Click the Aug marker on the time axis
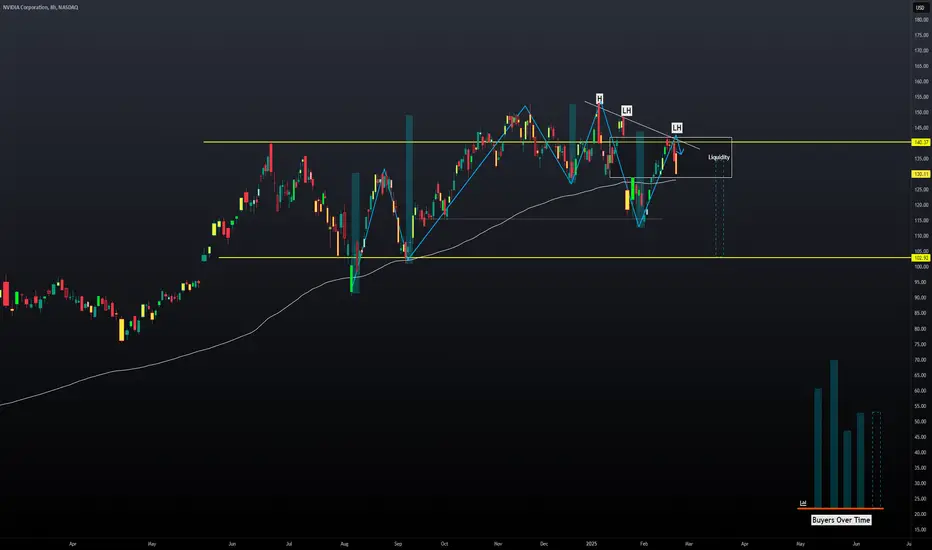This screenshot has height=550, width=932. pyautogui.click(x=344, y=543)
